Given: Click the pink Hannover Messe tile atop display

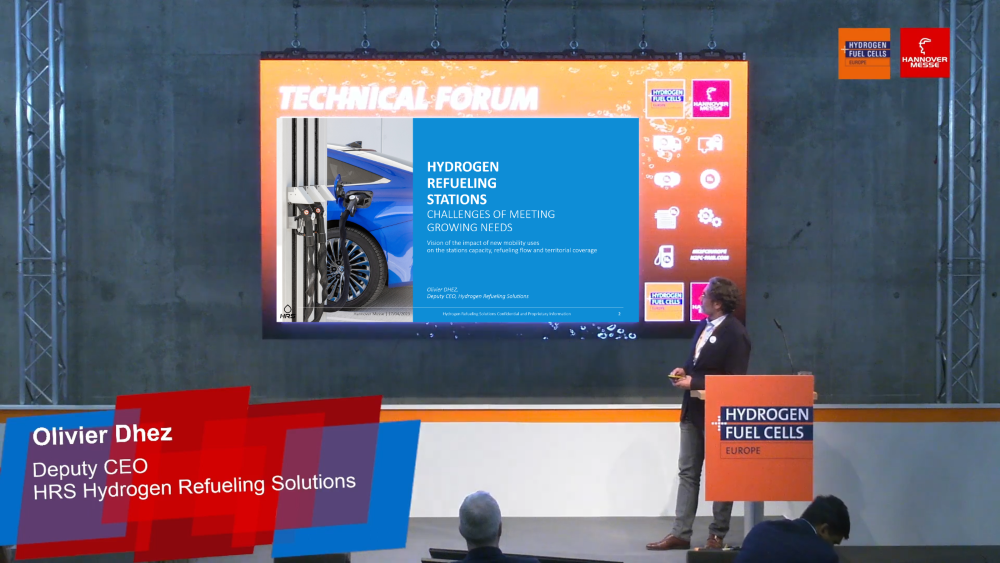Looking at the screenshot, I should pos(710,99).
